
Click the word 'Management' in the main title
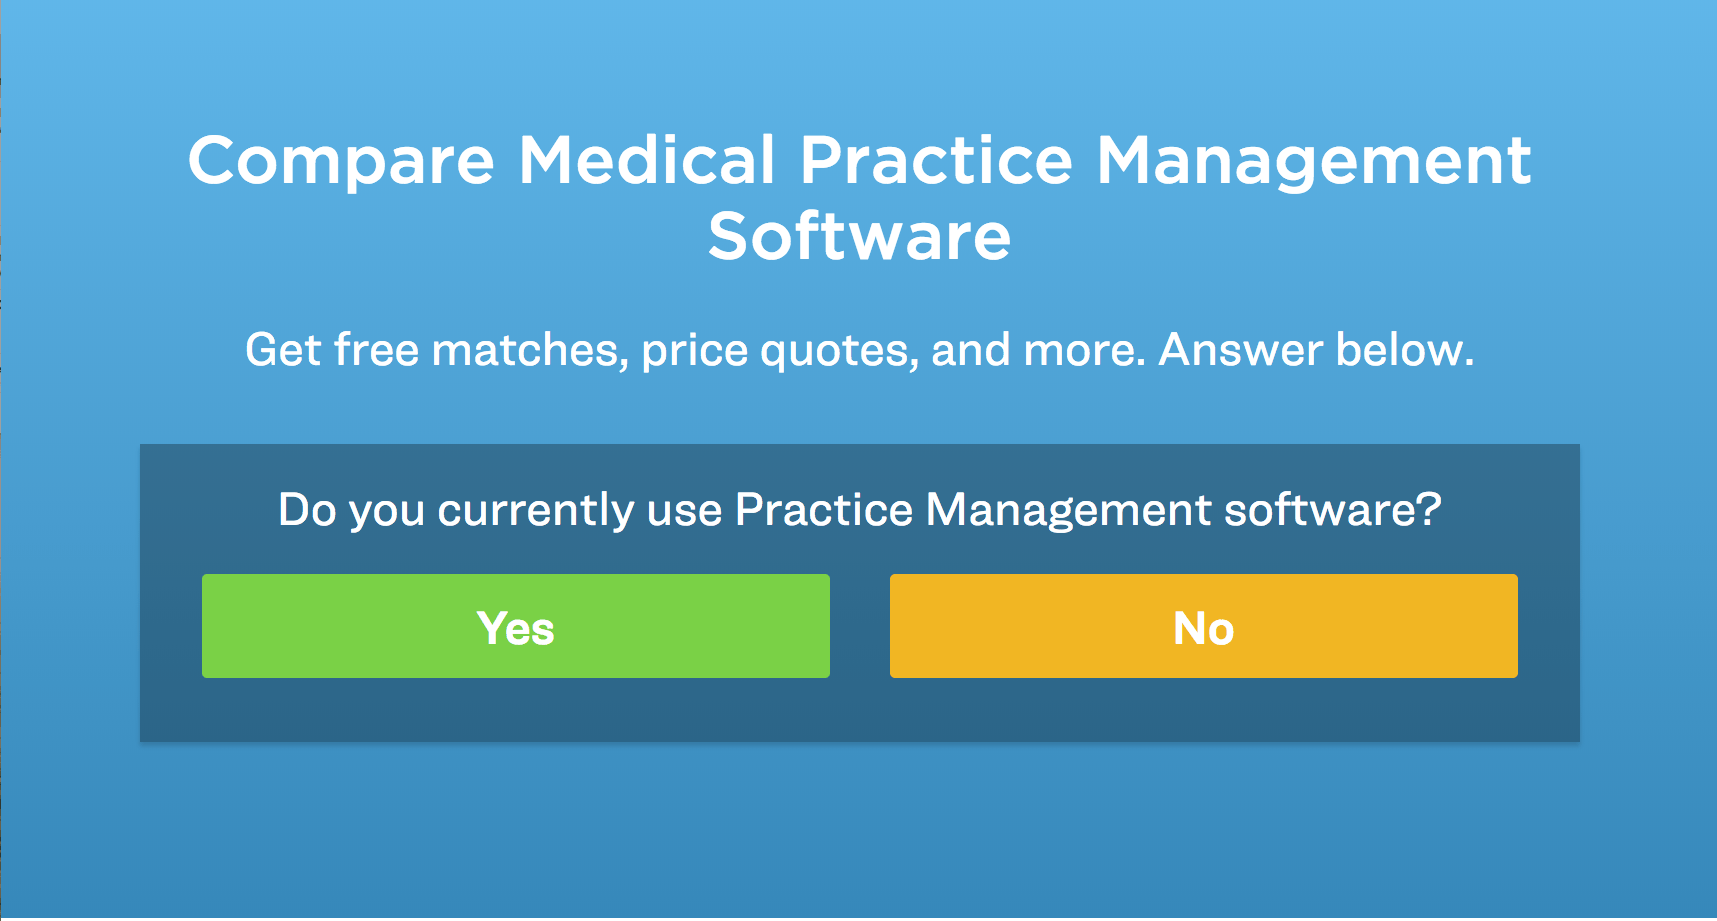tap(1314, 163)
